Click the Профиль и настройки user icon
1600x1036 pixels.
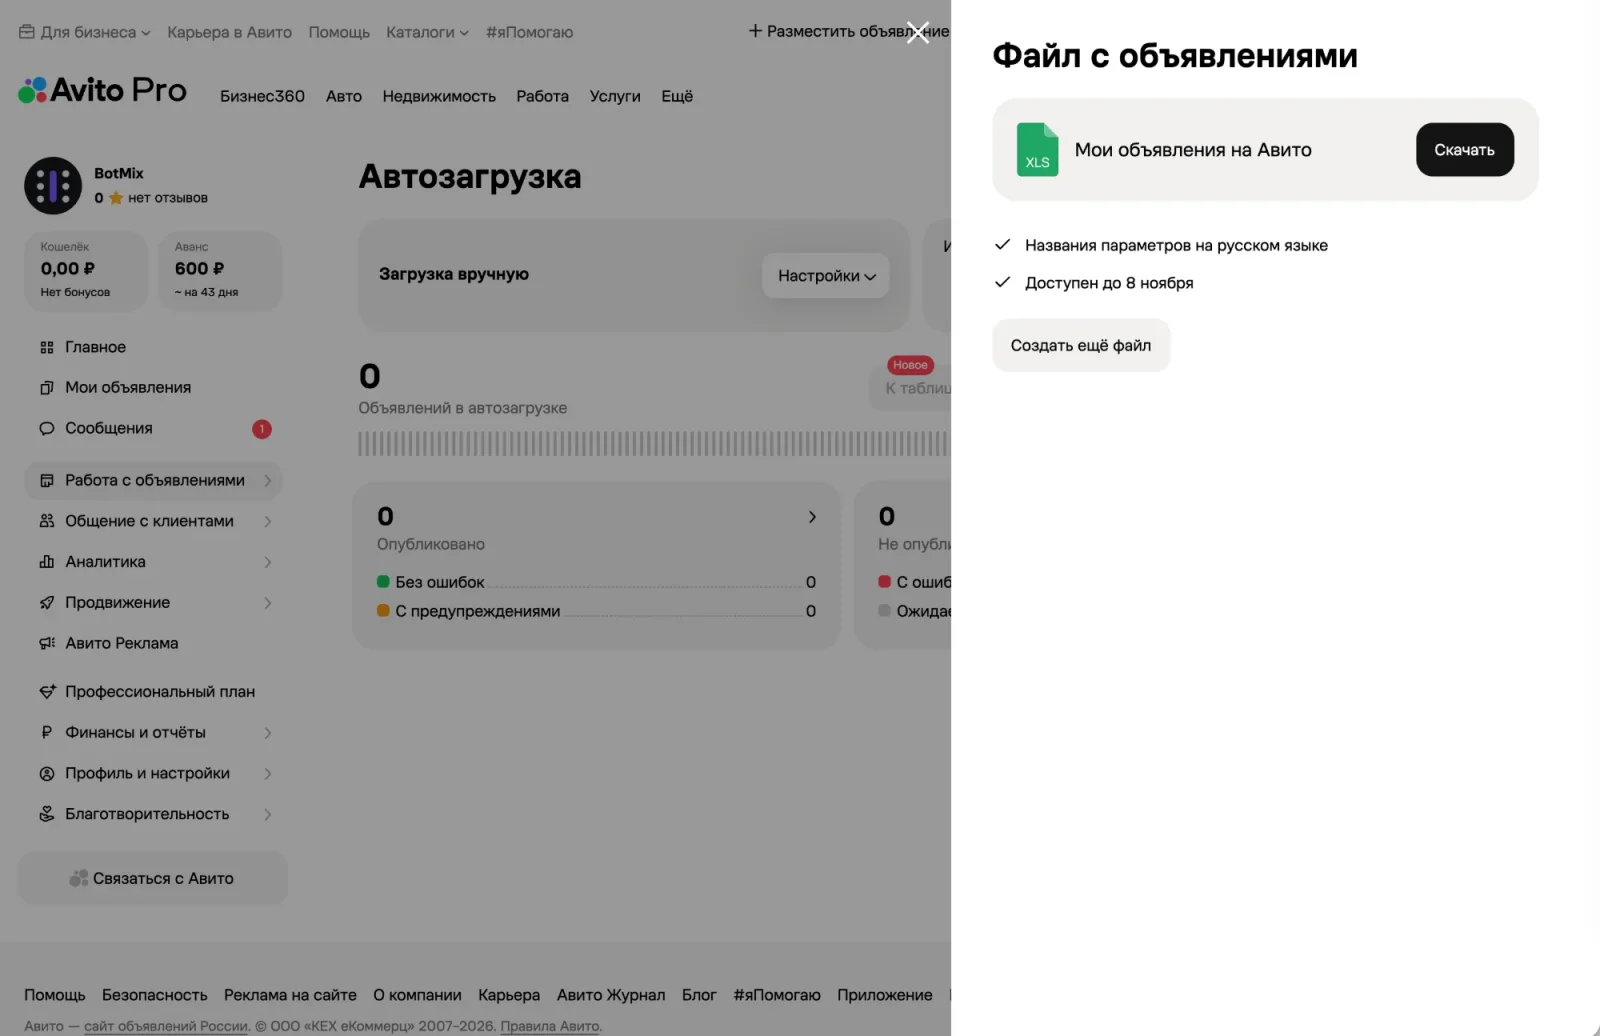click(x=47, y=774)
